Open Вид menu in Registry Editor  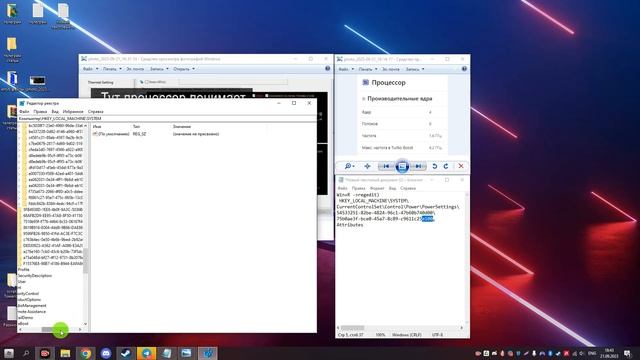(x=55, y=111)
